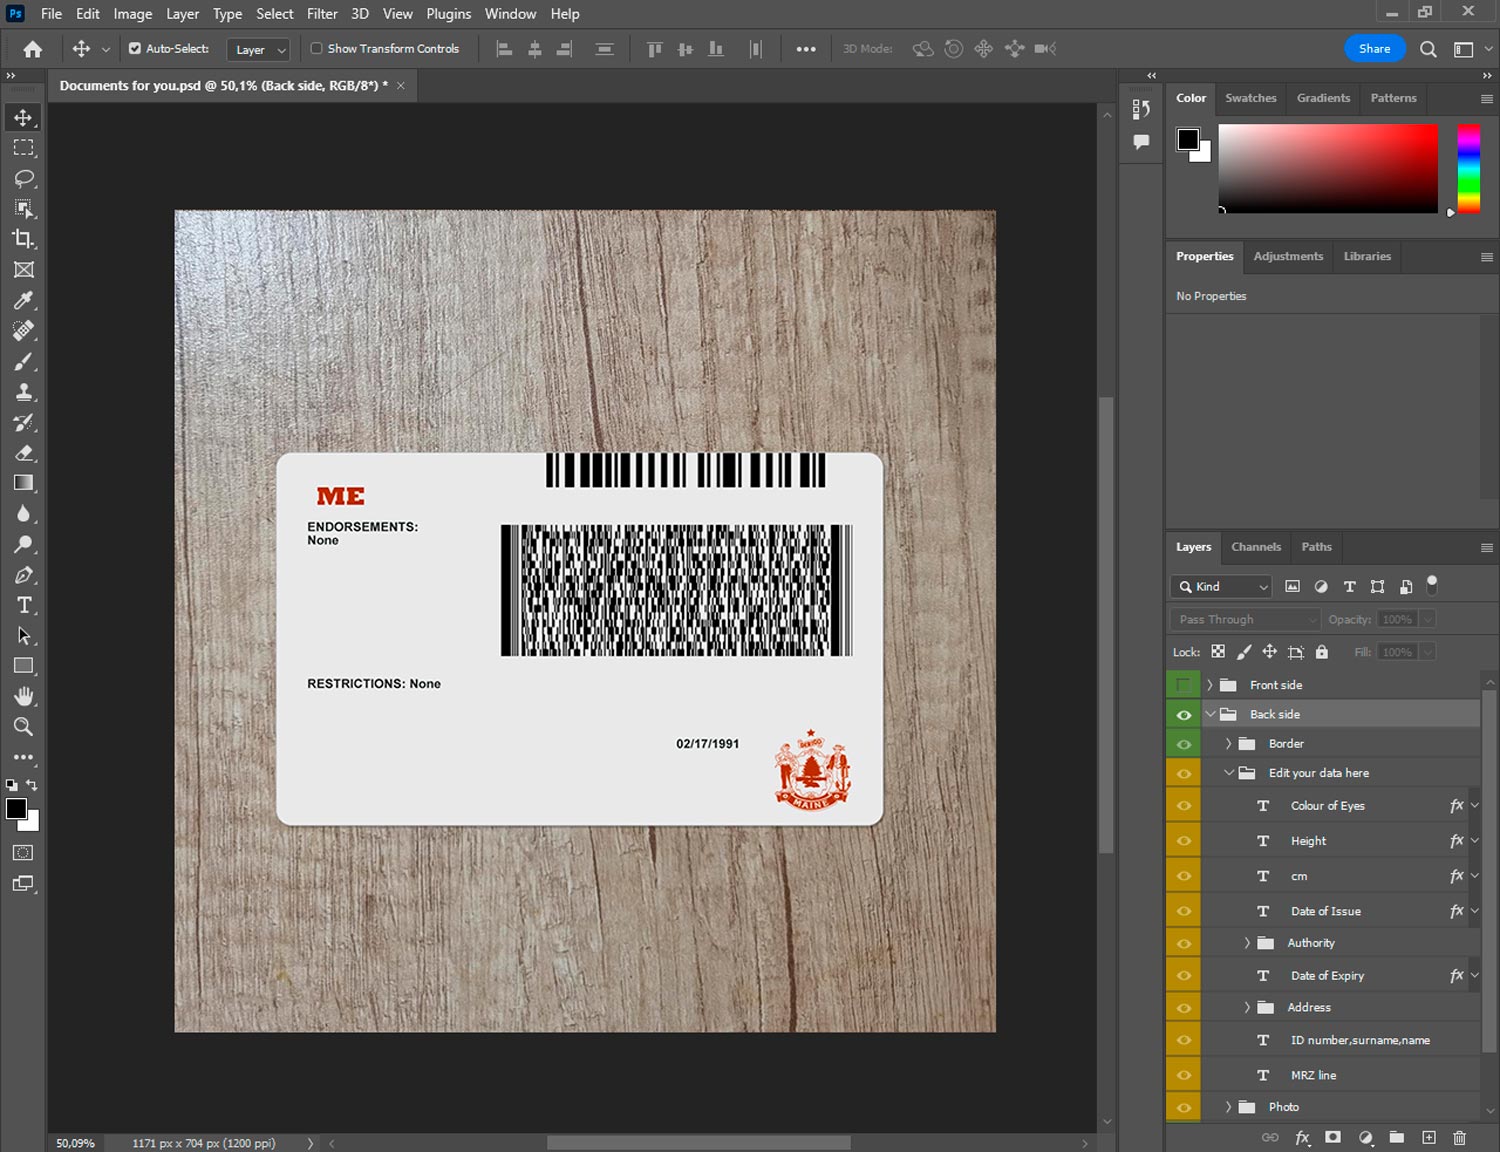The height and width of the screenshot is (1152, 1500).
Task: Click the trash icon in Layers panel
Action: 1459,1137
